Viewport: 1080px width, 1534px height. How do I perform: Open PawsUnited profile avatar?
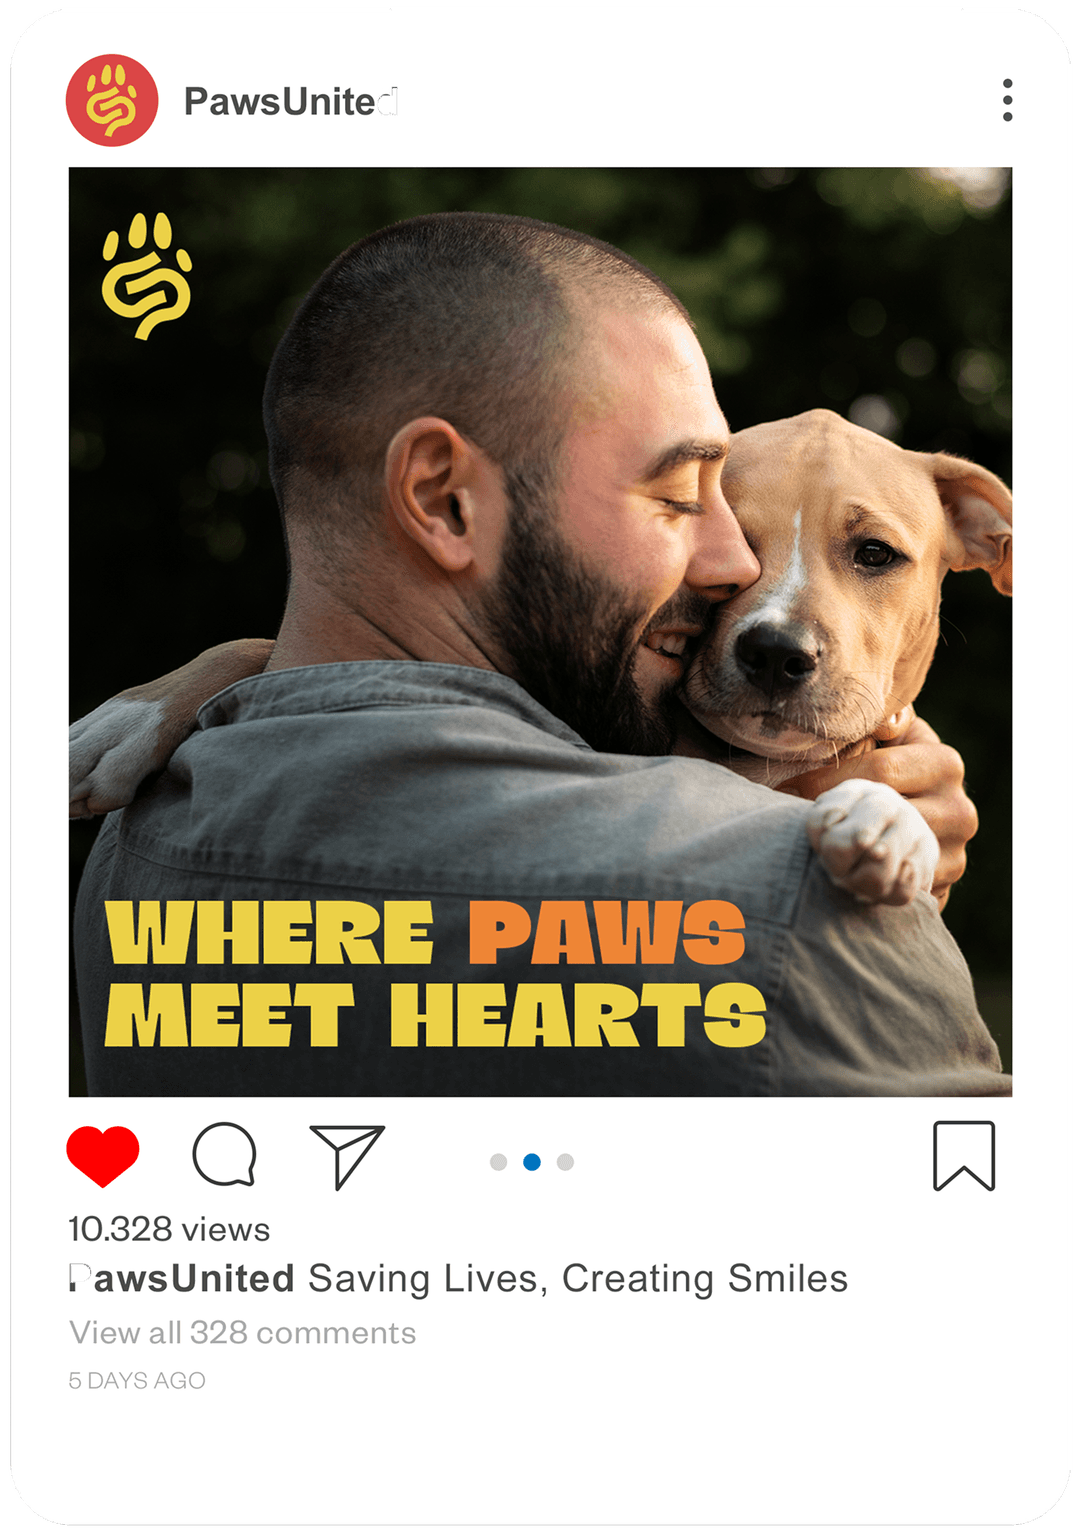tap(112, 100)
